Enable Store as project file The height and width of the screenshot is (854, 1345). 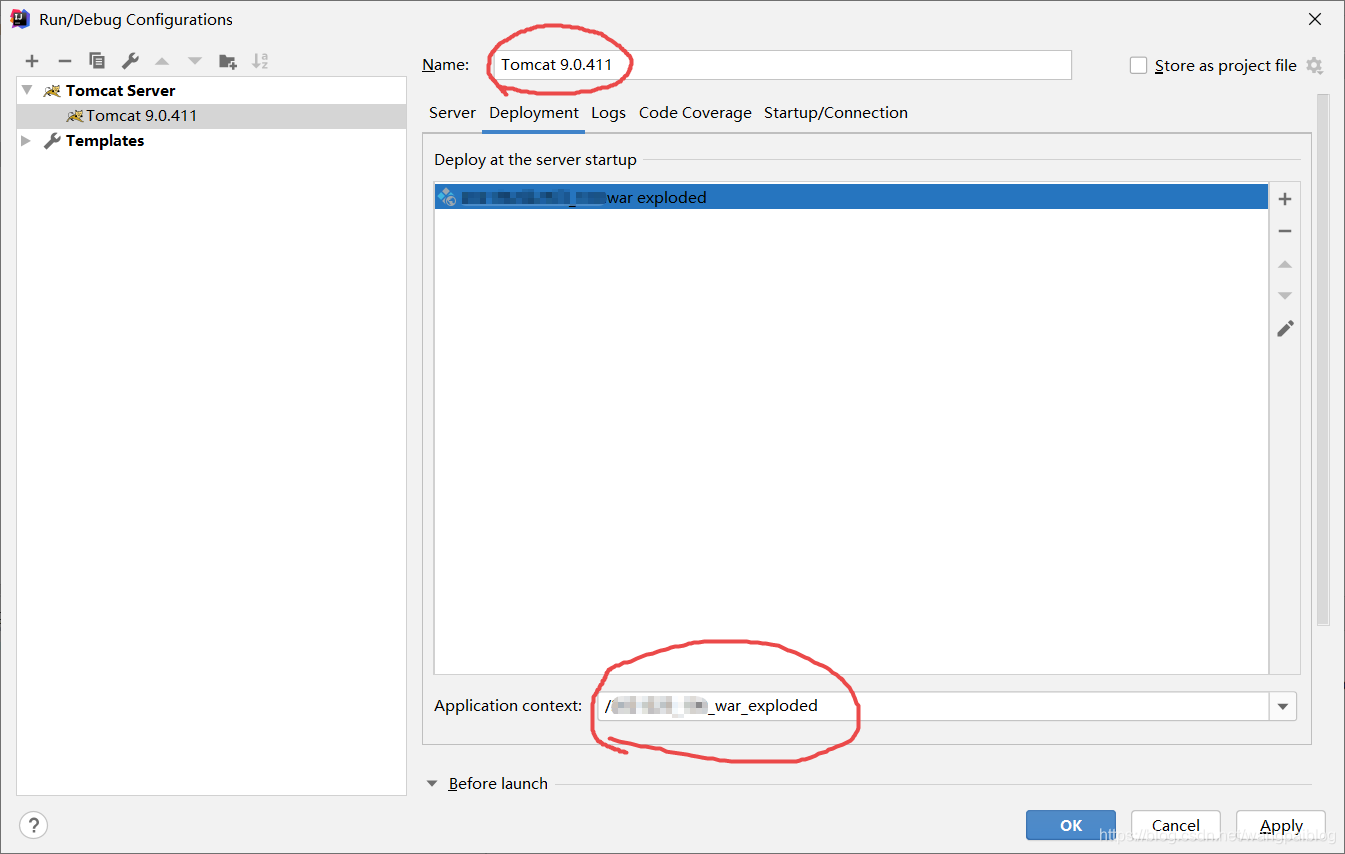1138,65
